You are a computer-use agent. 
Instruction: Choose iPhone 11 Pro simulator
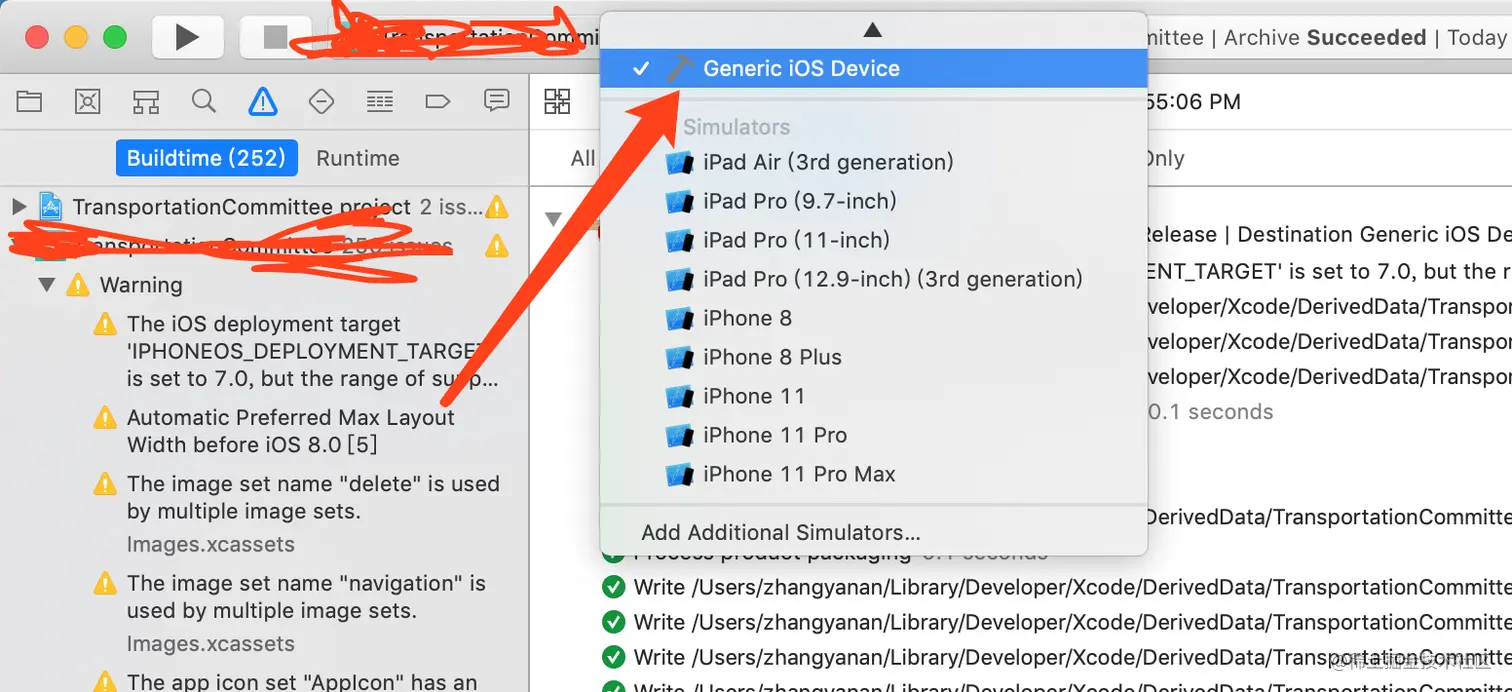pos(873,435)
